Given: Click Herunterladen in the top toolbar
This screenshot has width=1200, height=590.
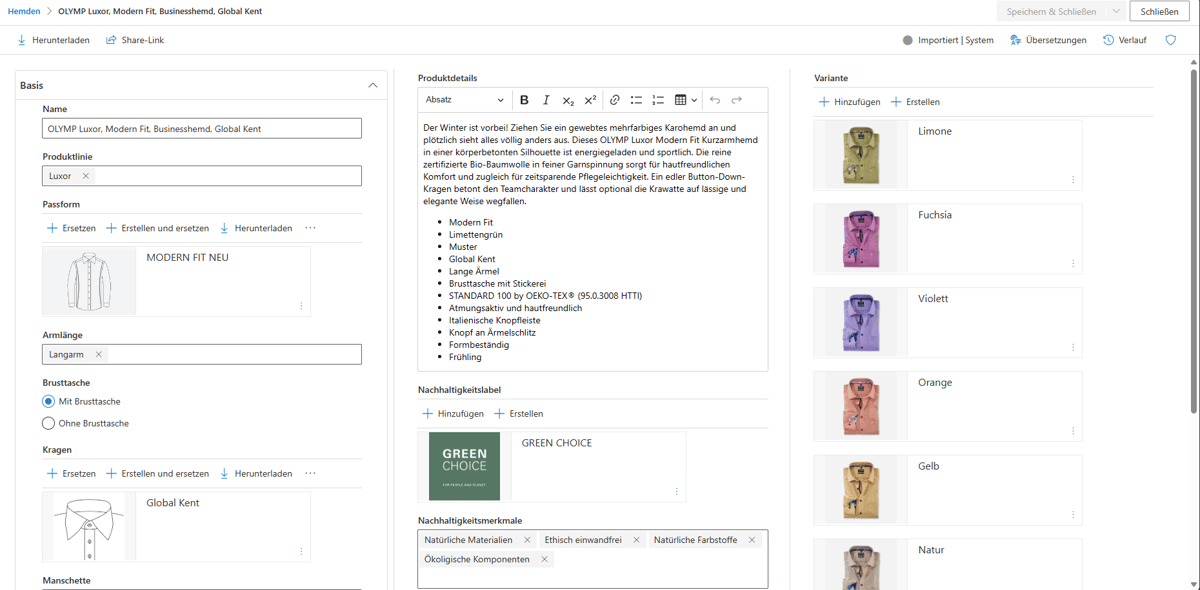Looking at the screenshot, I should coord(54,40).
